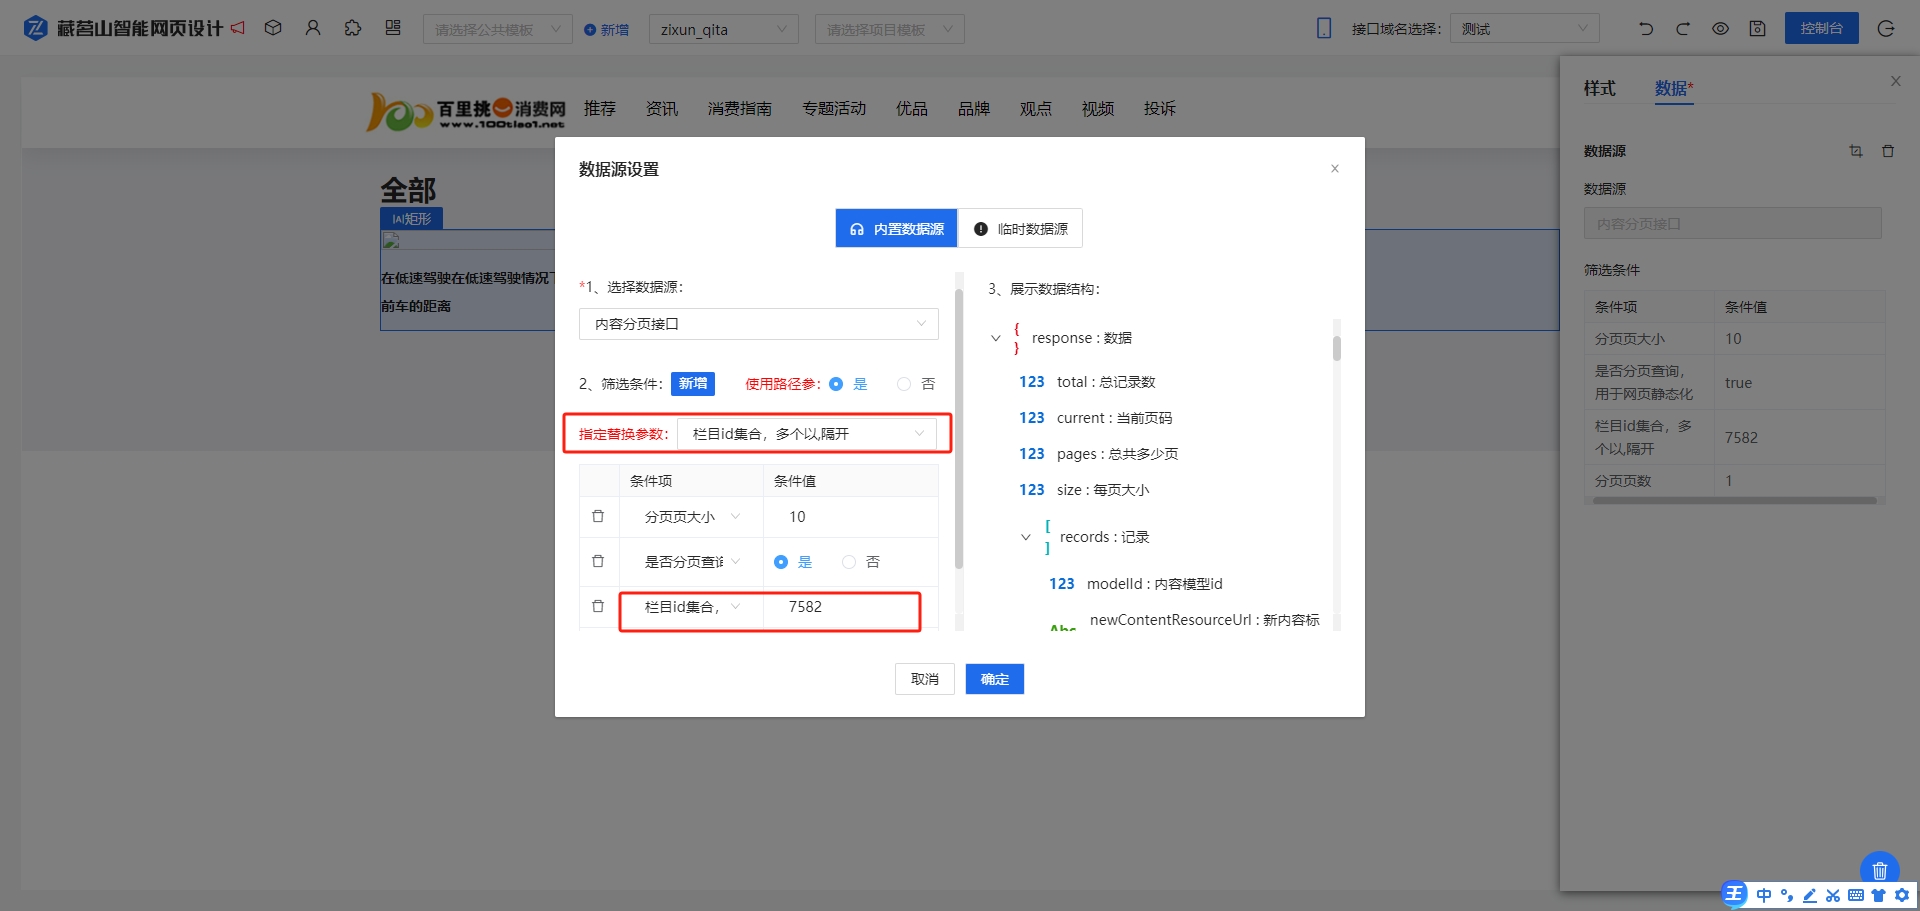Click the save icon in top toolbar
1920x911 pixels.
click(x=1757, y=29)
